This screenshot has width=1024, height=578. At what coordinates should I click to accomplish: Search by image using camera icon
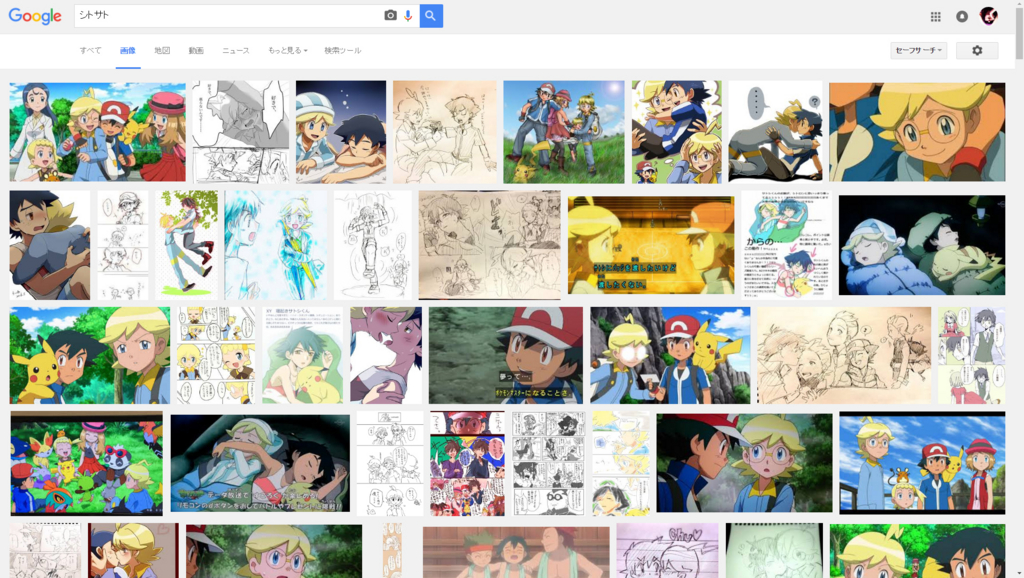390,16
